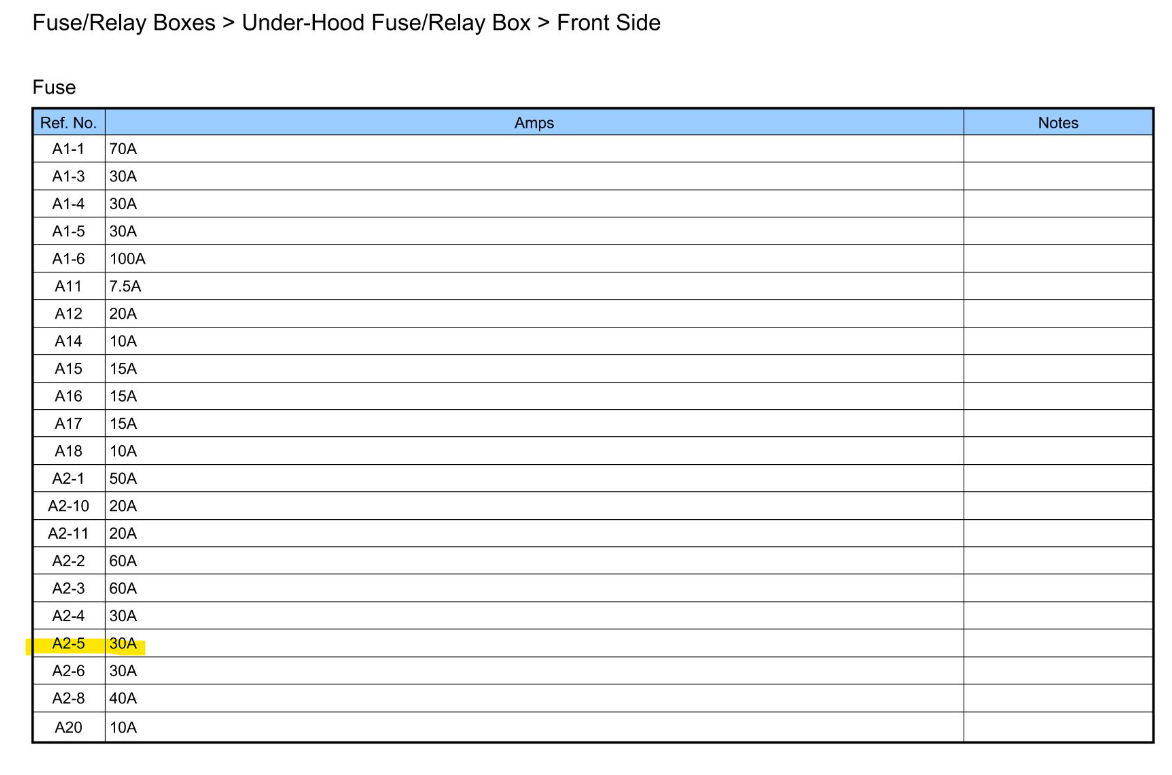1172x775 pixels.
Task: Click "Under-Hood Fuse/Relay Box" breadcrumb text
Action: [x=386, y=23]
